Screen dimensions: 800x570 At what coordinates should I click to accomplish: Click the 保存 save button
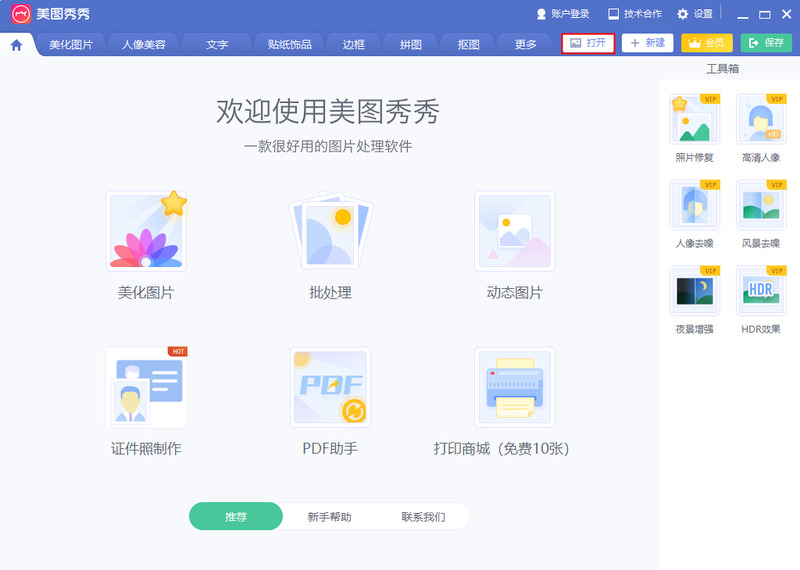coord(766,43)
